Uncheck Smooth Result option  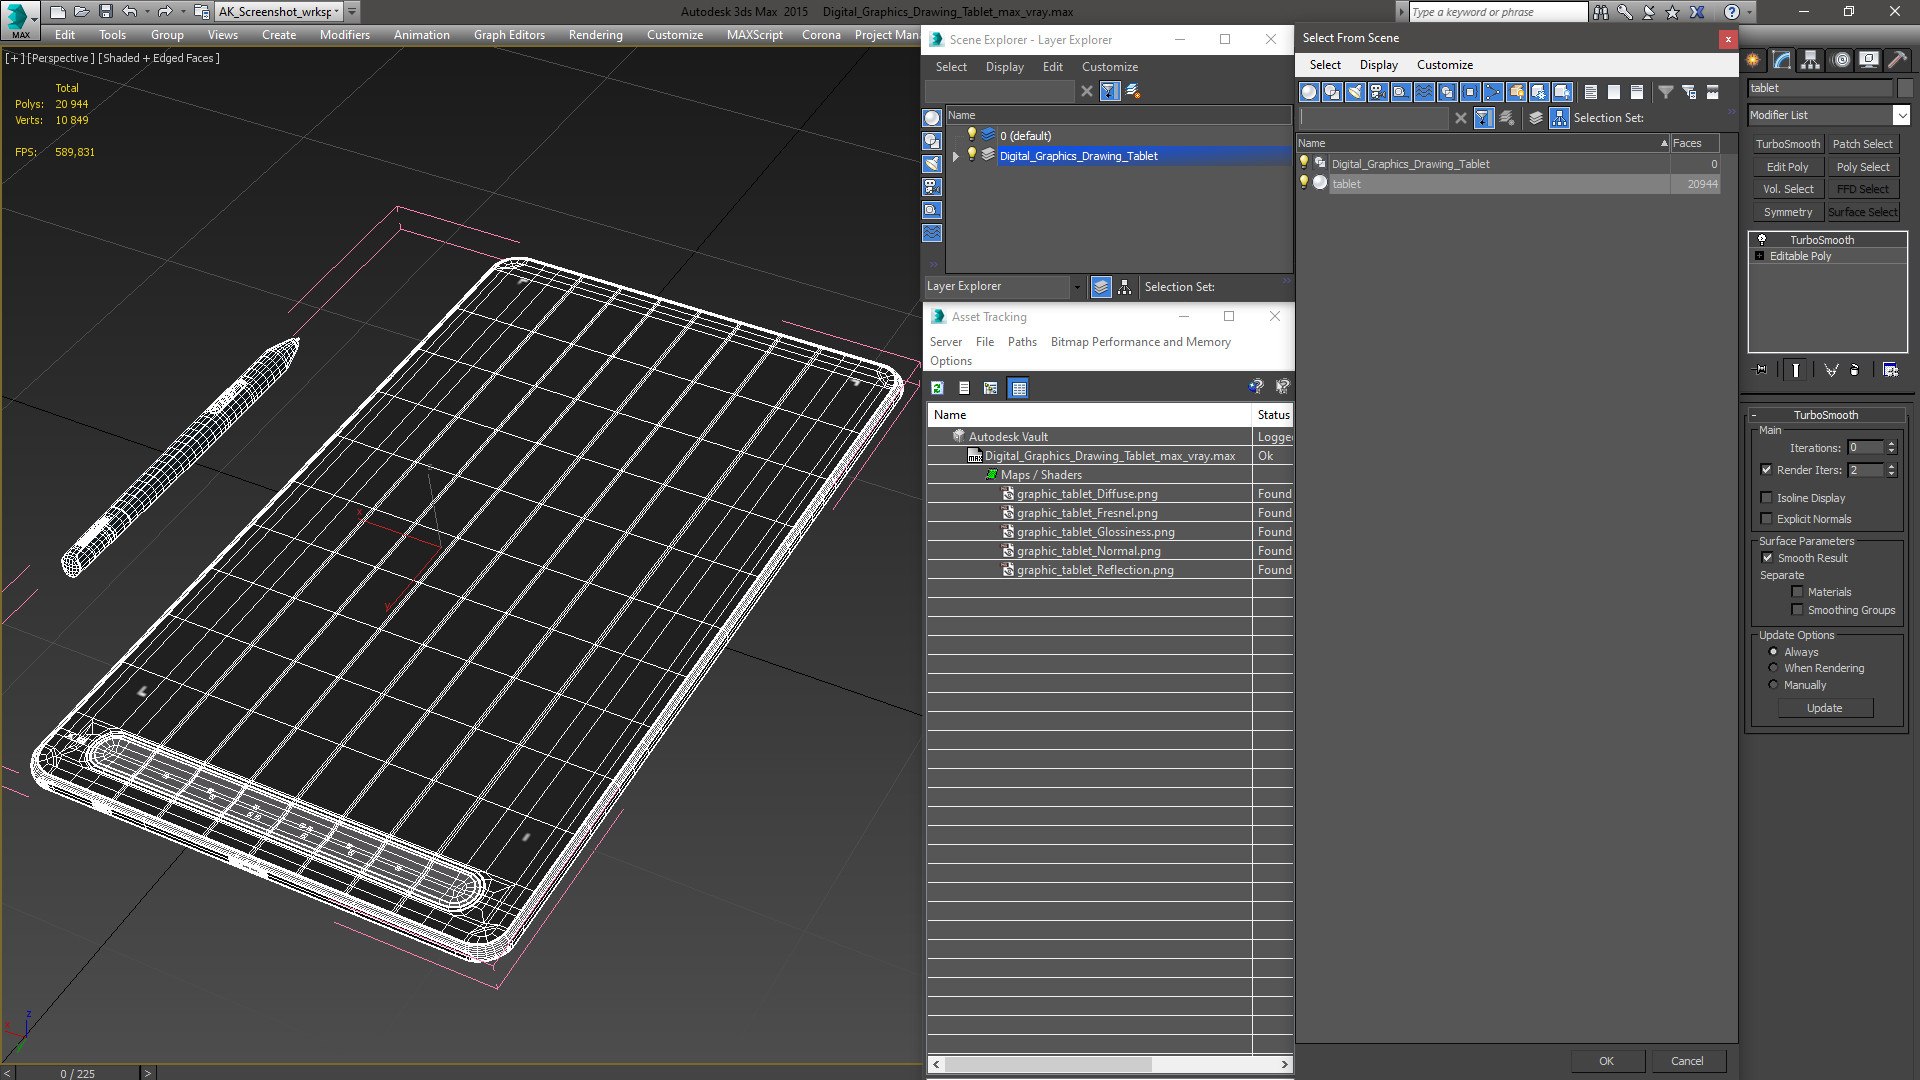pyautogui.click(x=1767, y=558)
